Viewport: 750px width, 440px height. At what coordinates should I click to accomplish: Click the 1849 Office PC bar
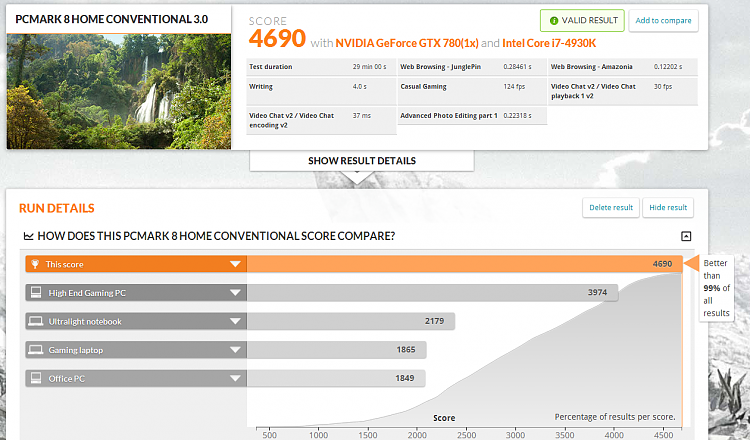pyautogui.click(x=336, y=378)
